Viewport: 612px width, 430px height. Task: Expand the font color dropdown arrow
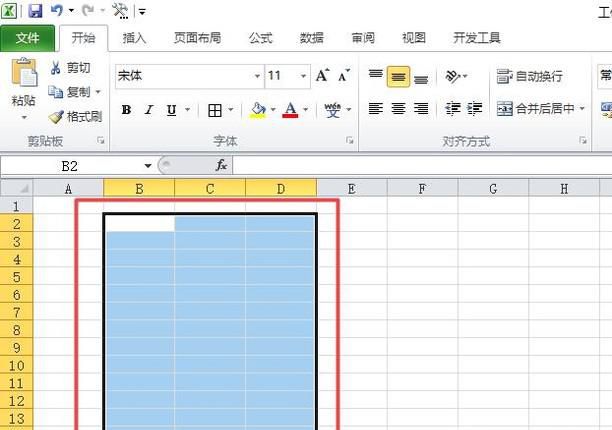click(x=306, y=110)
